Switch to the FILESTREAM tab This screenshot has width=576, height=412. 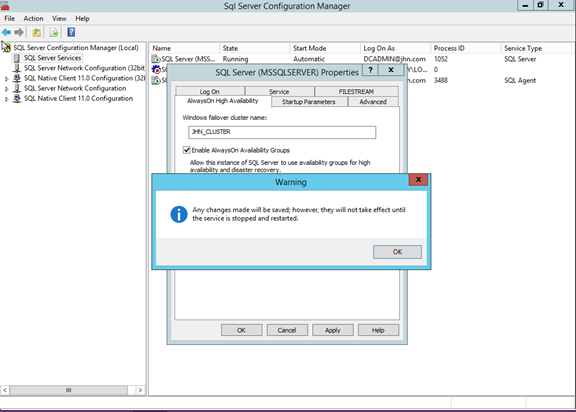tap(356, 91)
